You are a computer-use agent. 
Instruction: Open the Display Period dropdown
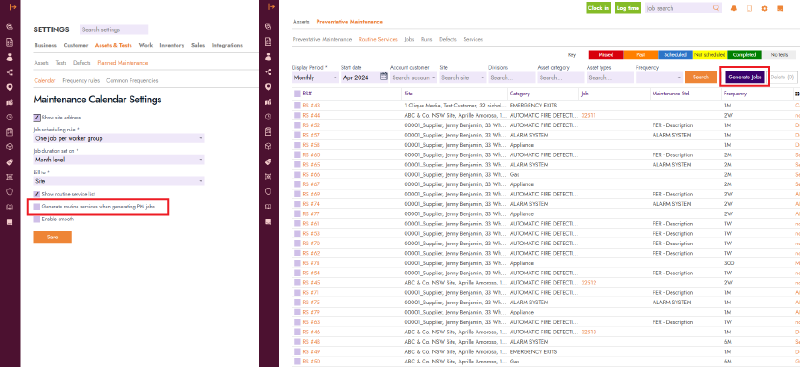click(315, 78)
